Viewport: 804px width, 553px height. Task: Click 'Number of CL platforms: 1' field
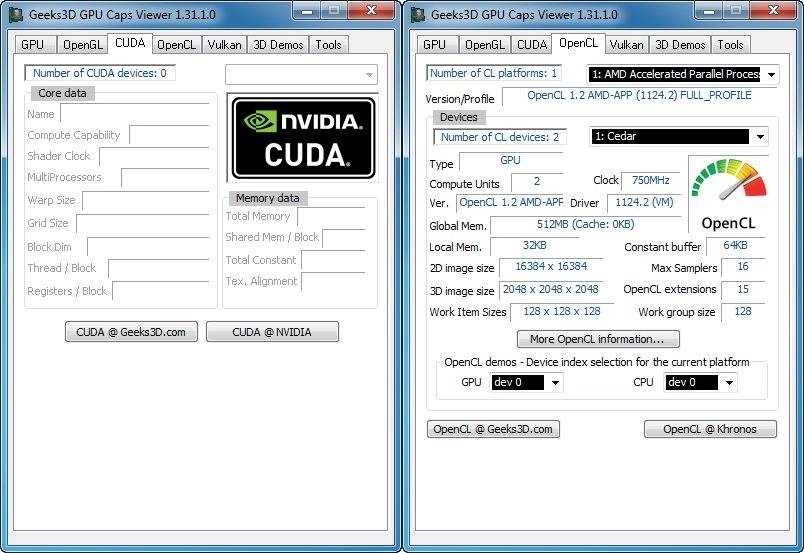(494, 73)
